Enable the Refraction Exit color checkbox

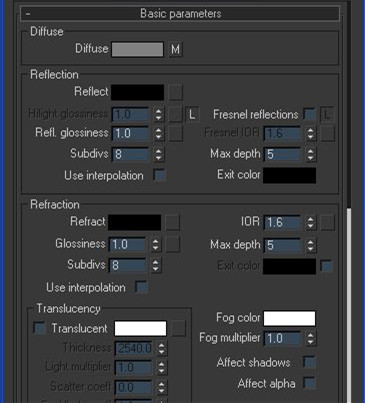326,266
